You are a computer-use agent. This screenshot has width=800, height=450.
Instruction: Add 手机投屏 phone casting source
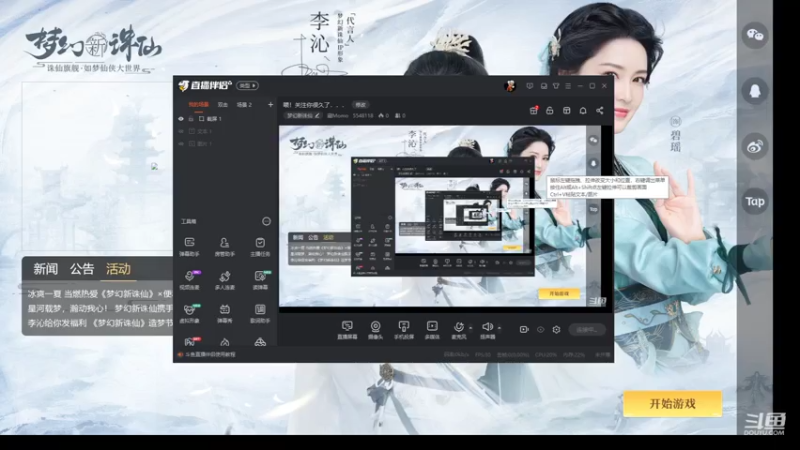click(x=404, y=330)
